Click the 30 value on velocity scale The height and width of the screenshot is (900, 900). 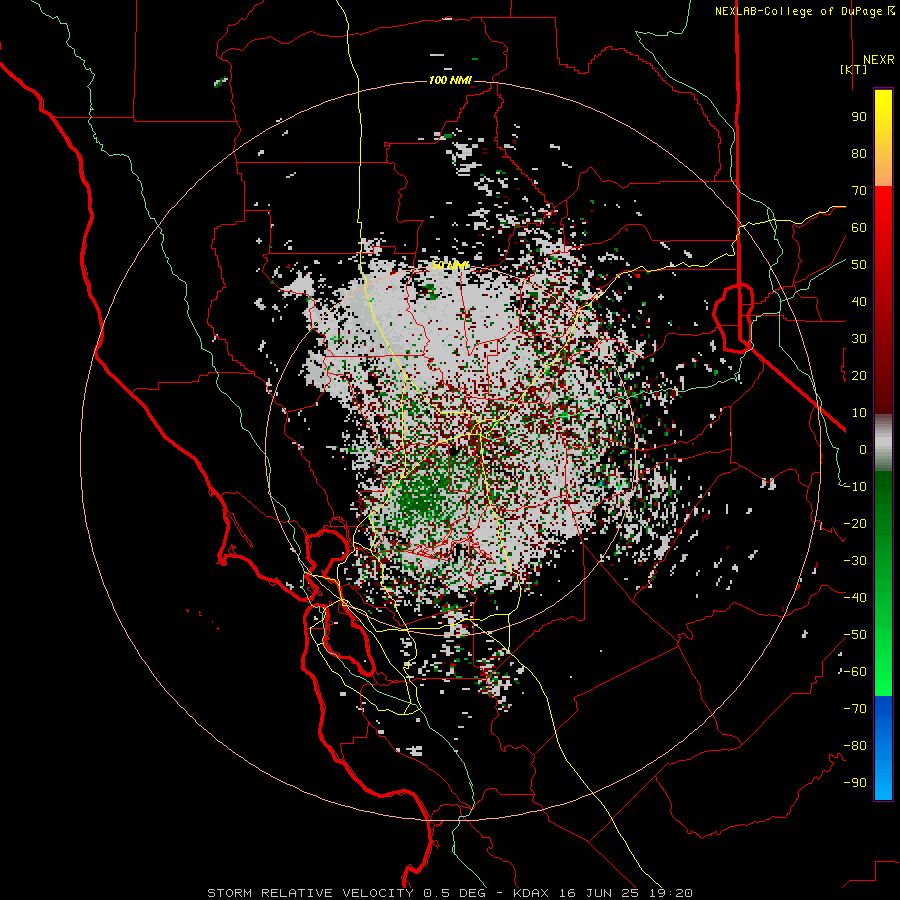pos(859,339)
